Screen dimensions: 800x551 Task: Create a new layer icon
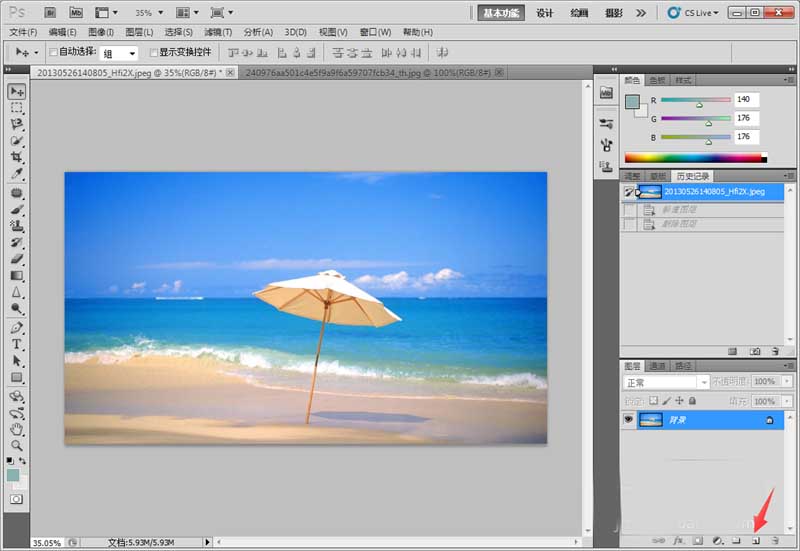click(756, 540)
